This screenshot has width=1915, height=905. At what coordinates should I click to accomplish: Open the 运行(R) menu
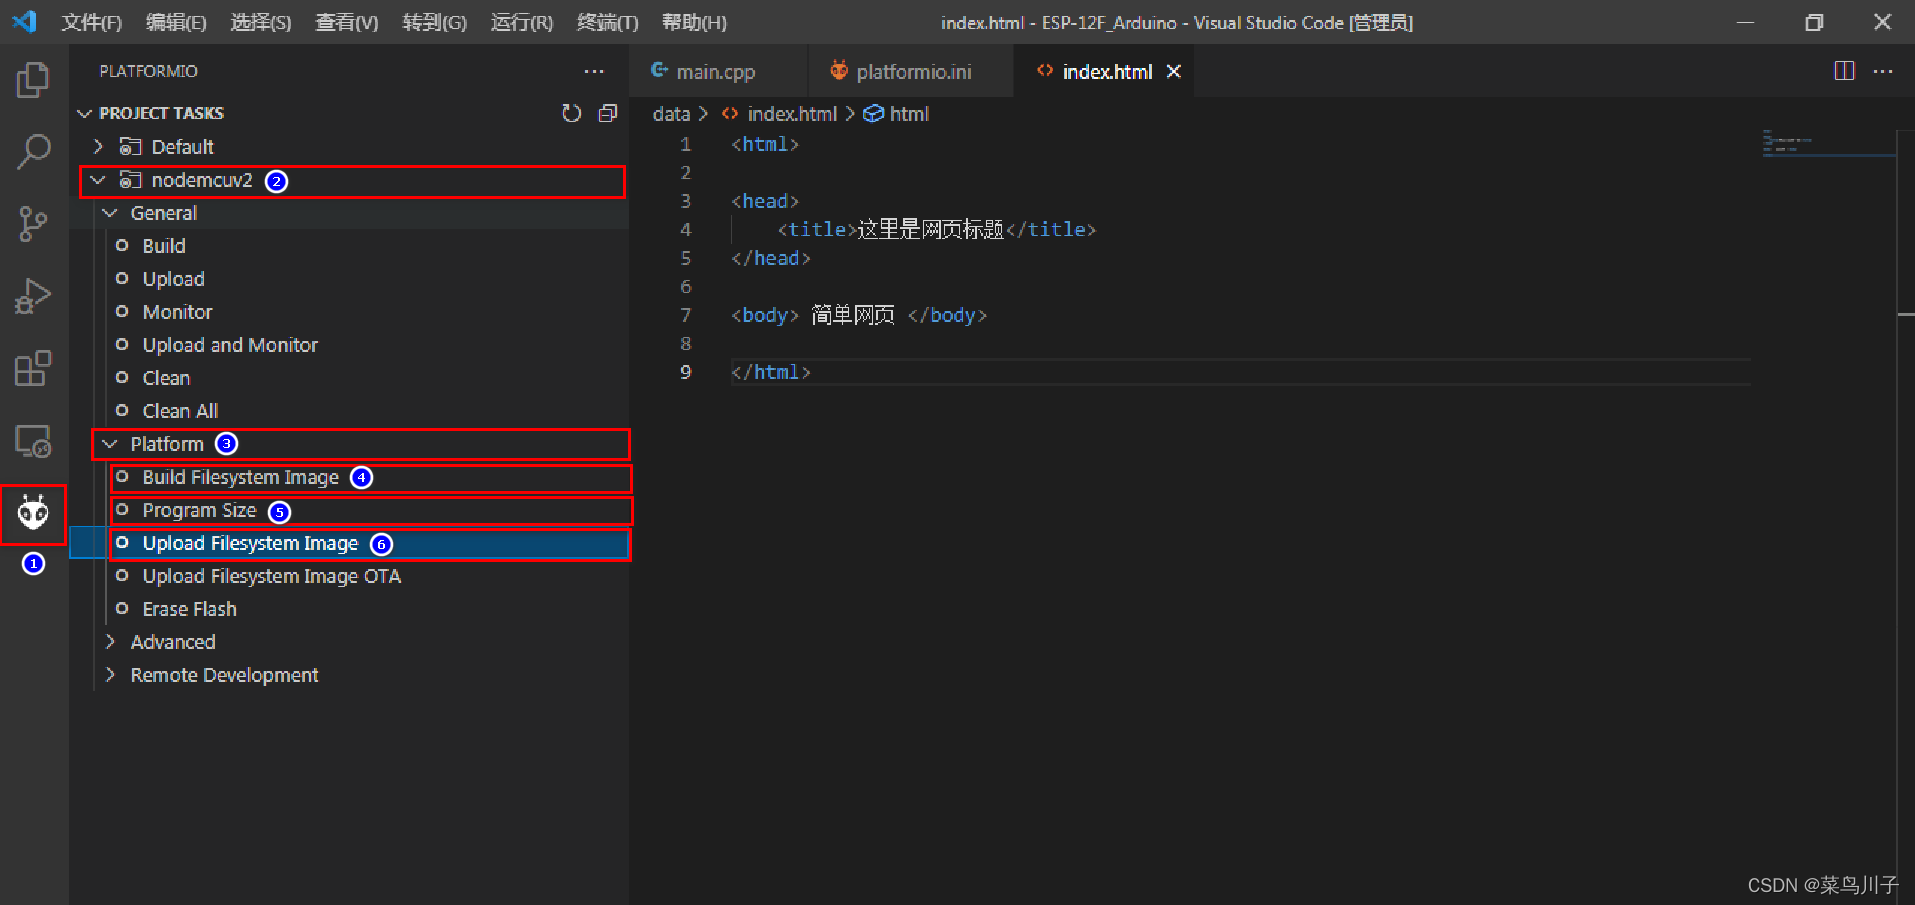(522, 22)
